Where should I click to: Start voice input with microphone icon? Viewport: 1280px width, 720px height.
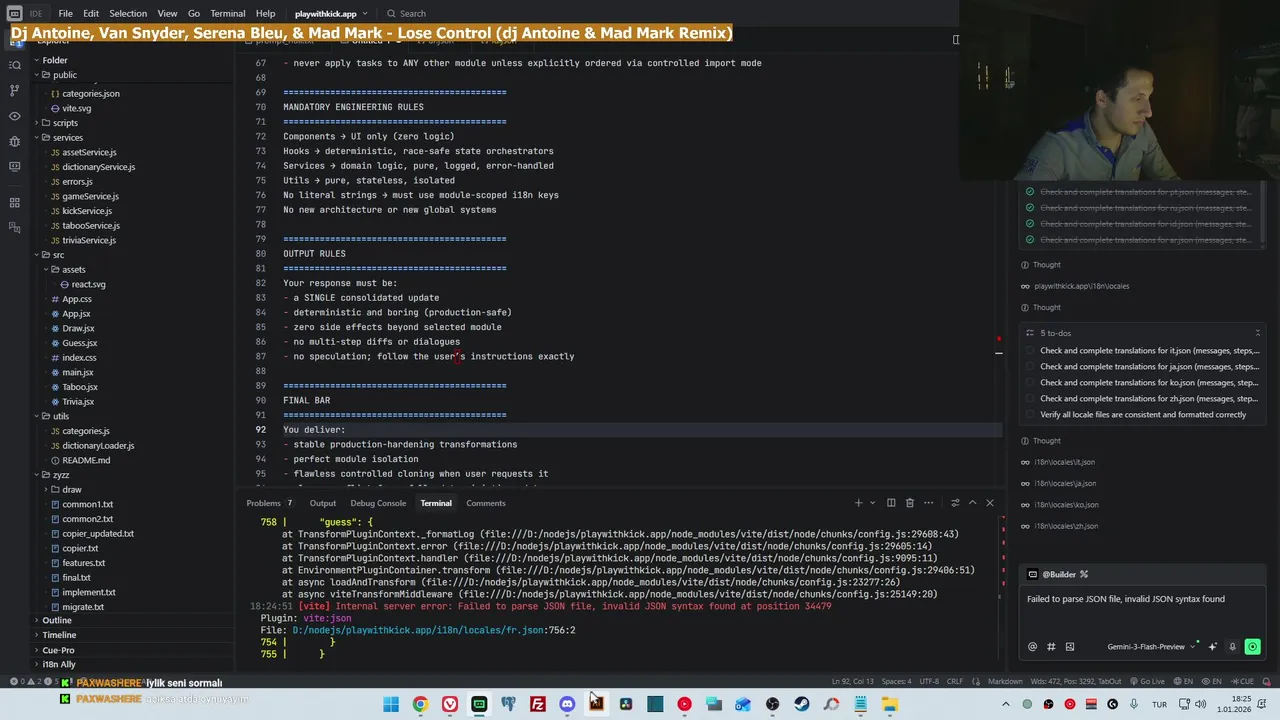[1232, 647]
